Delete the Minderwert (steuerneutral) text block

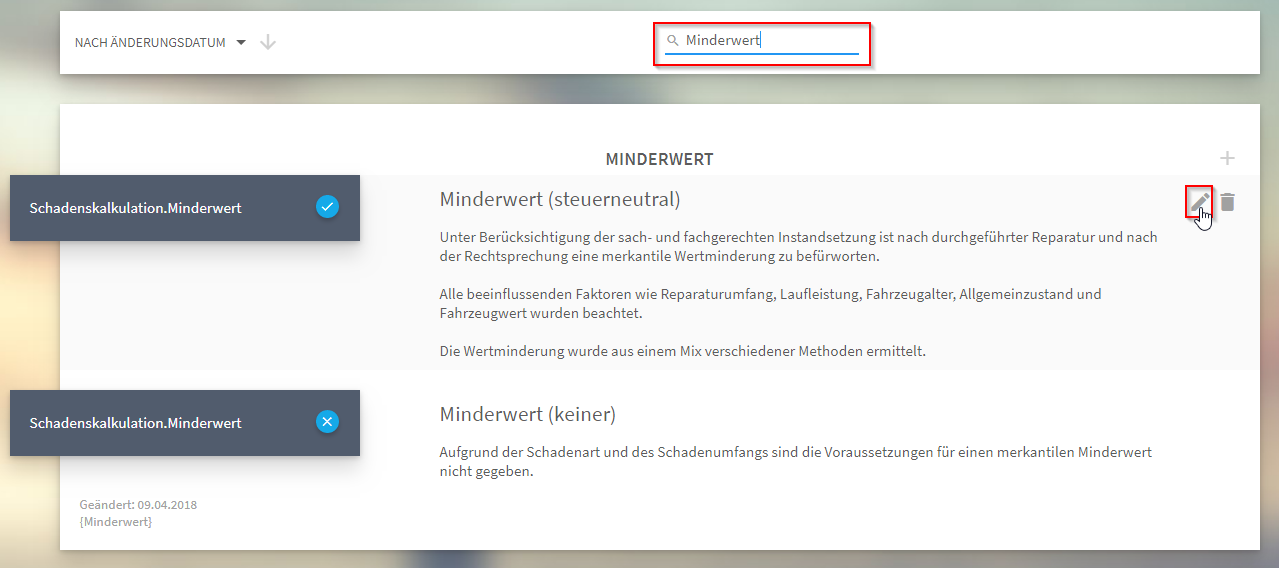[1228, 202]
